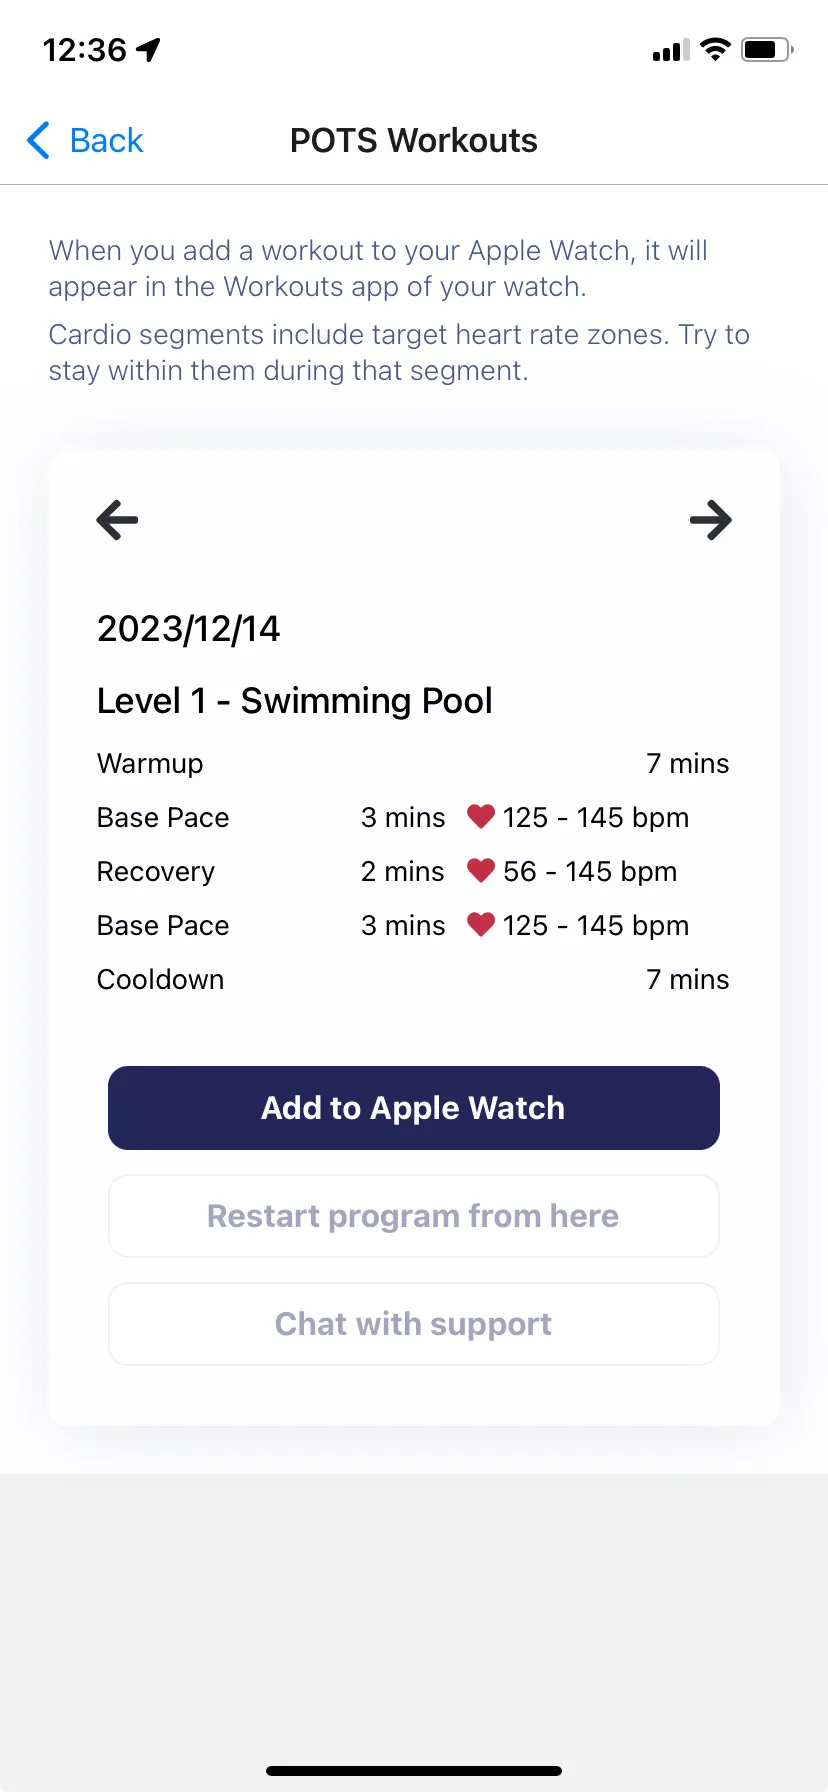Viewport: 828px width, 1792px height.
Task: Go to the next workout with right arrow
Action: tap(711, 520)
